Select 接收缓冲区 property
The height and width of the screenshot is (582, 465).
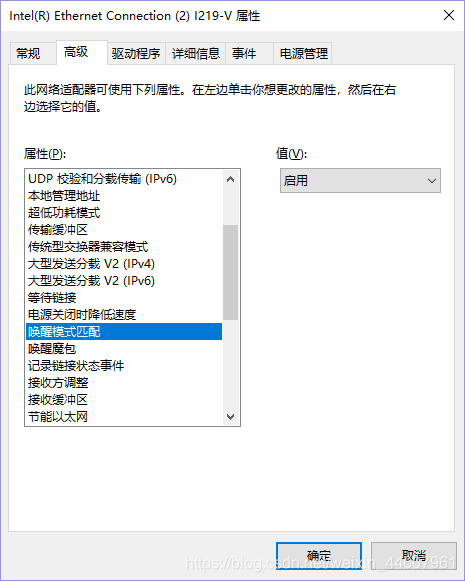(x=124, y=399)
